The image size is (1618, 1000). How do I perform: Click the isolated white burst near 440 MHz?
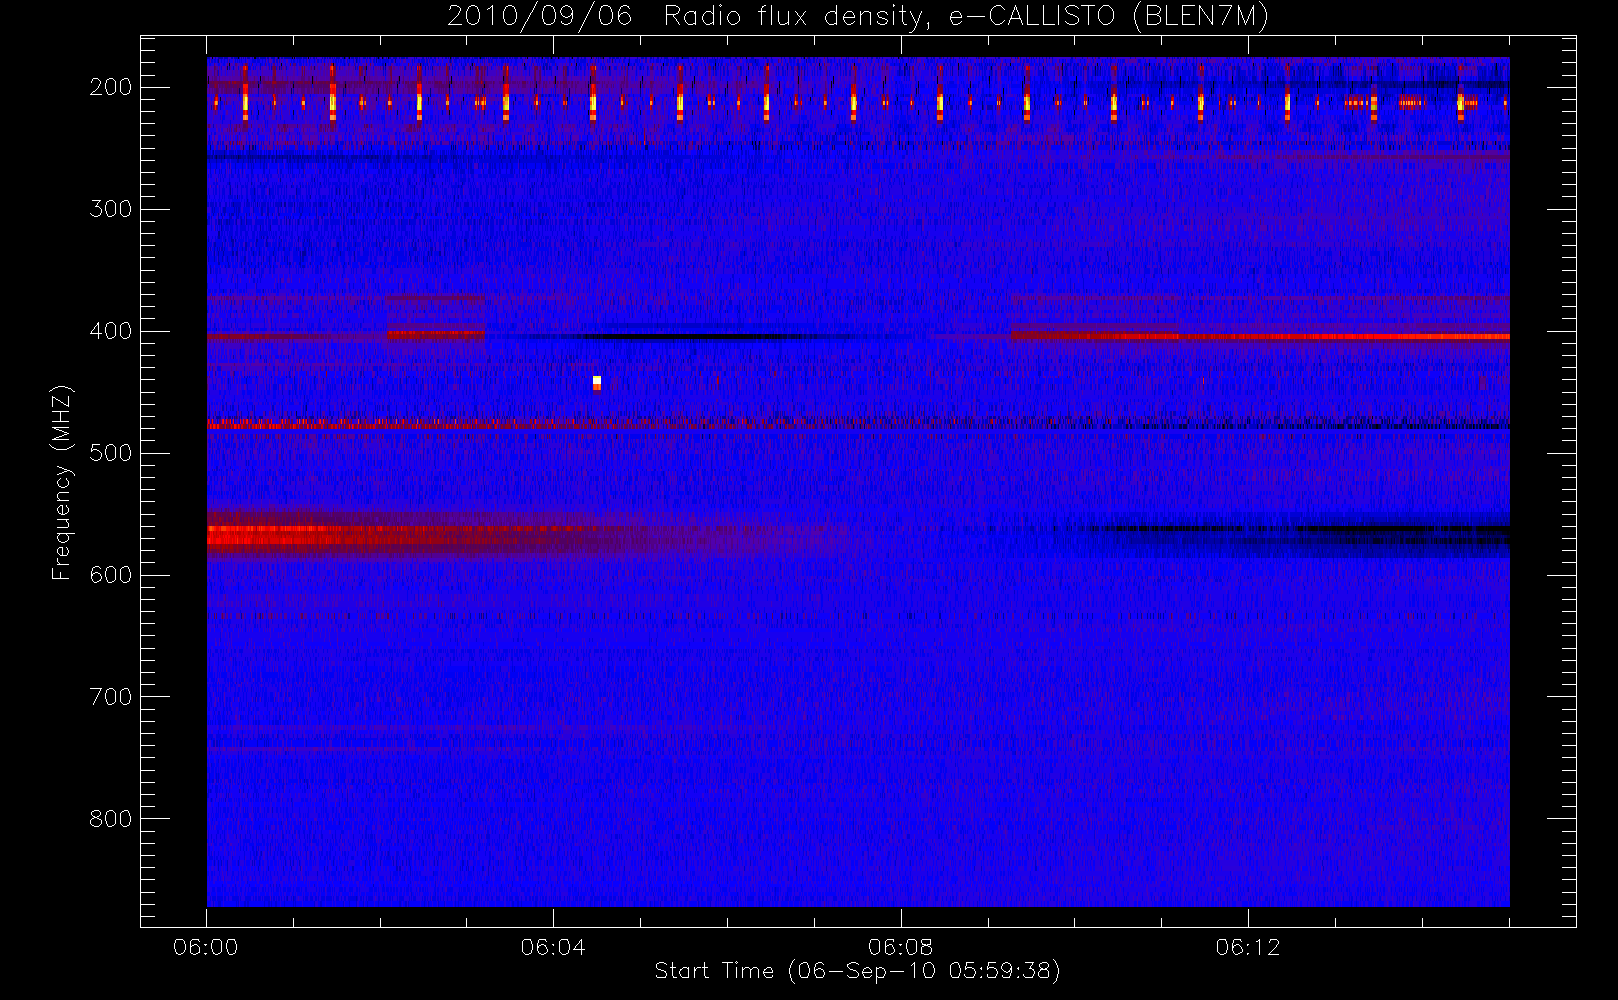point(597,383)
